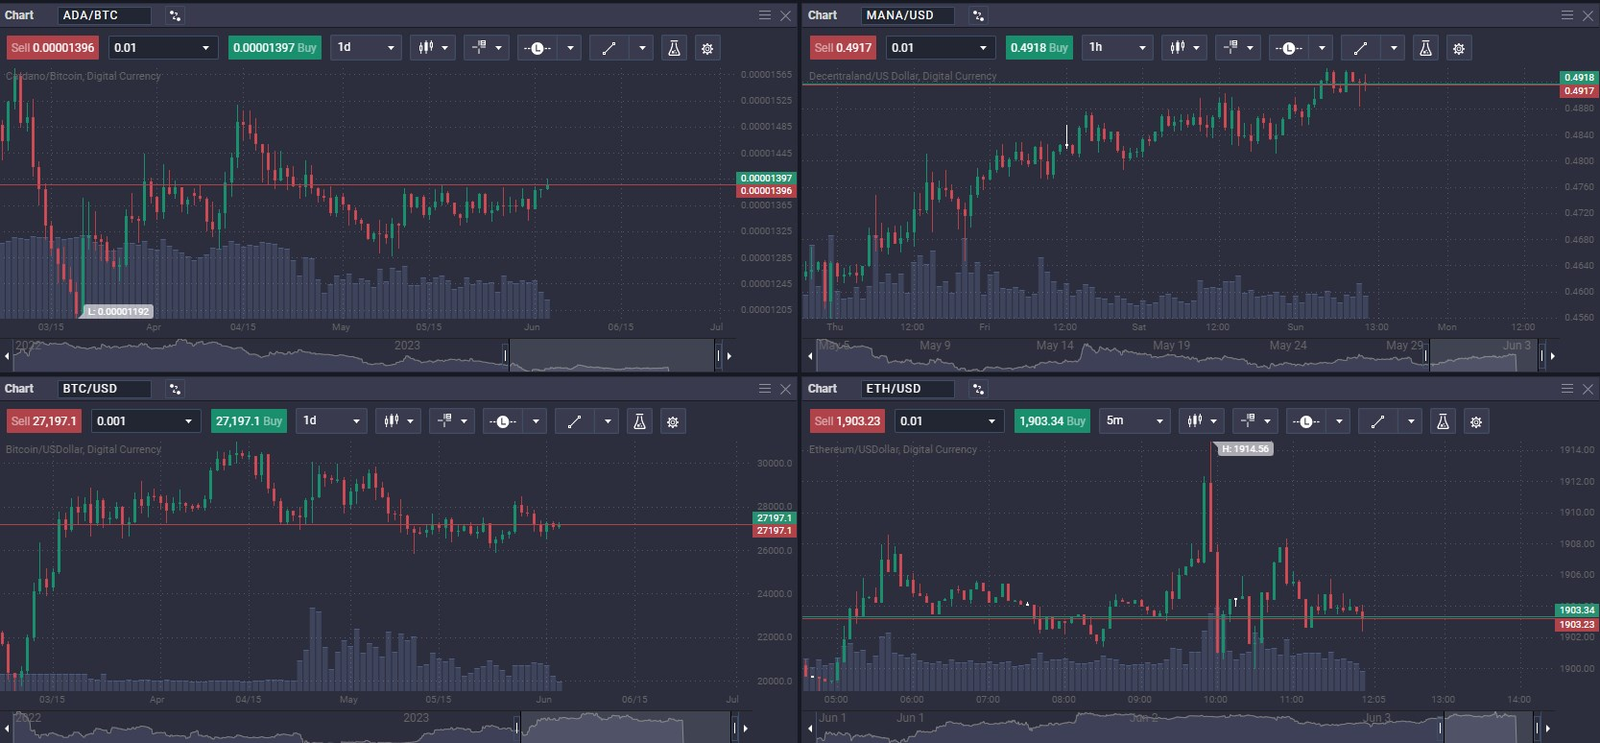The height and width of the screenshot is (743, 1600).
Task: Click right scroll arrow of MANA/USD navigator
Action: coord(1552,355)
